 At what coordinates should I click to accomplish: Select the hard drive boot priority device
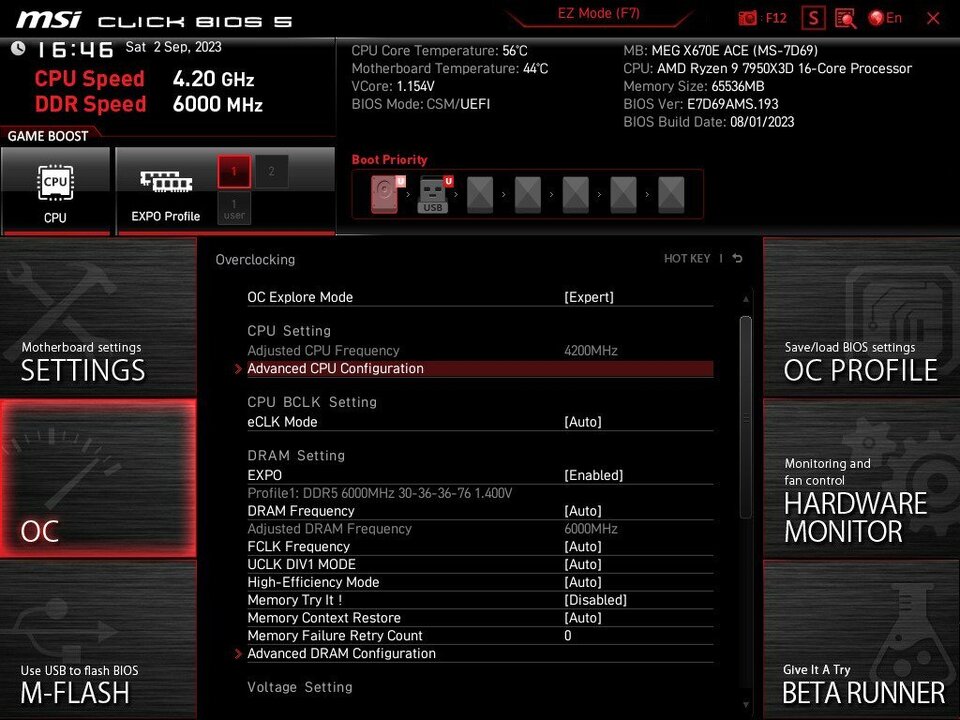385,193
